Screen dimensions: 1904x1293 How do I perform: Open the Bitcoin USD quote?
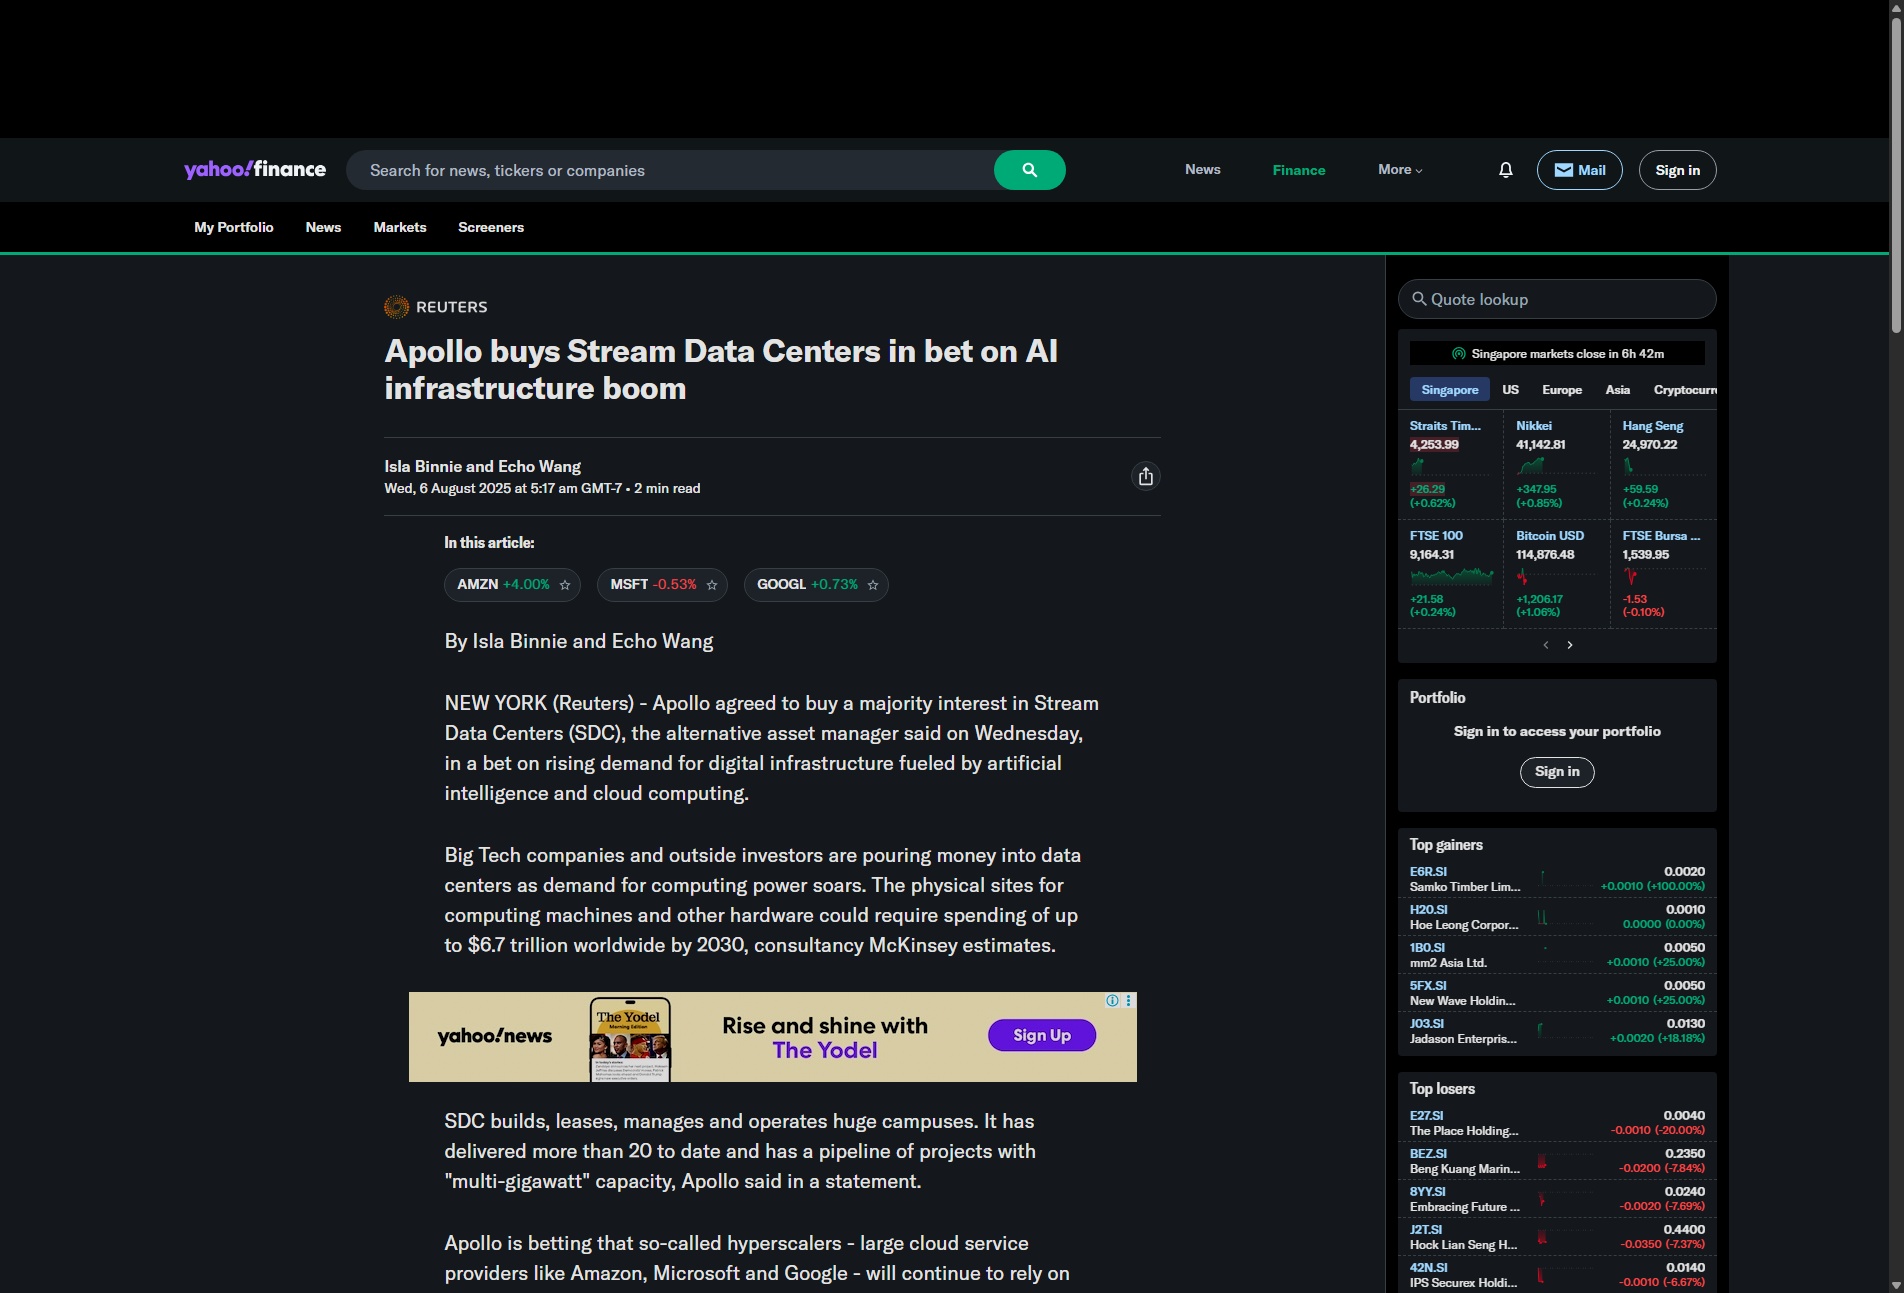1550,536
